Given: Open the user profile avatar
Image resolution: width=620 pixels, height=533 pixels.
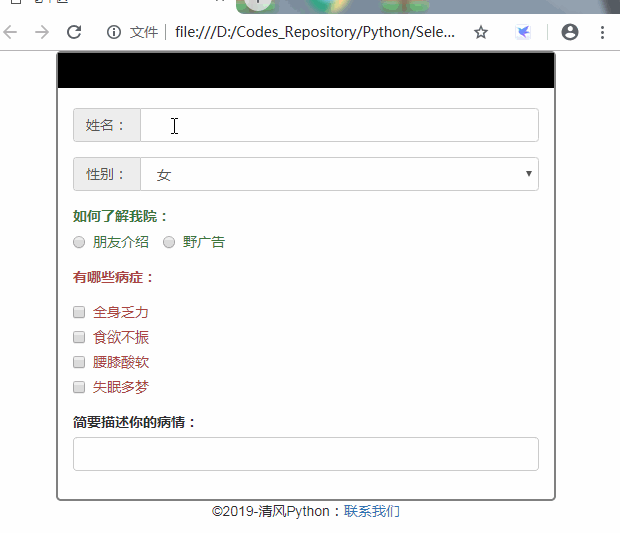Looking at the screenshot, I should (570, 32).
